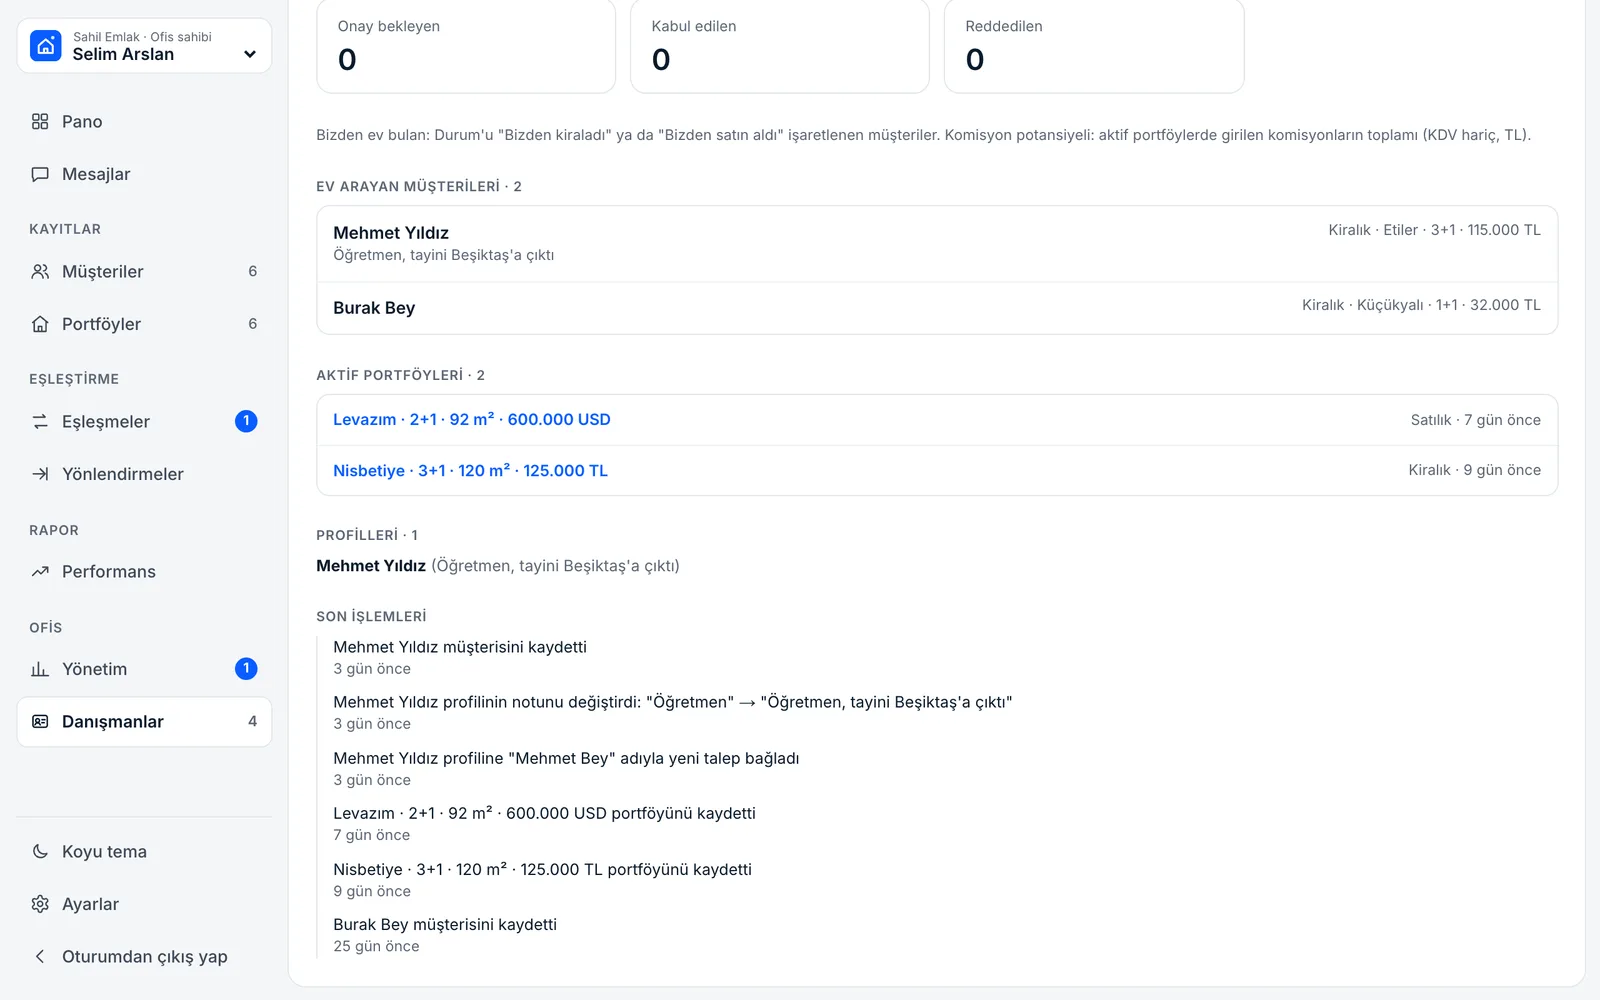Open the Pano menu item
This screenshot has width=1600, height=1000.
(144, 121)
